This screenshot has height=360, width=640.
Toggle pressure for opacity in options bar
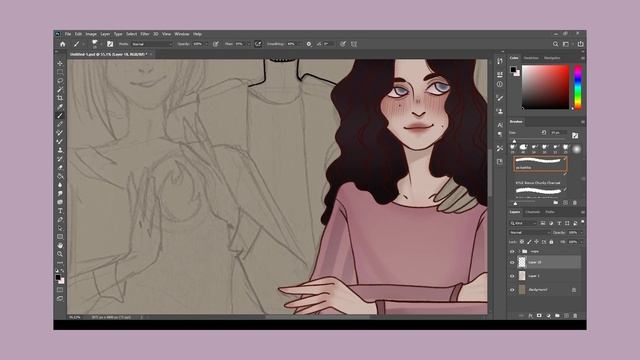[x=216, y=44]
